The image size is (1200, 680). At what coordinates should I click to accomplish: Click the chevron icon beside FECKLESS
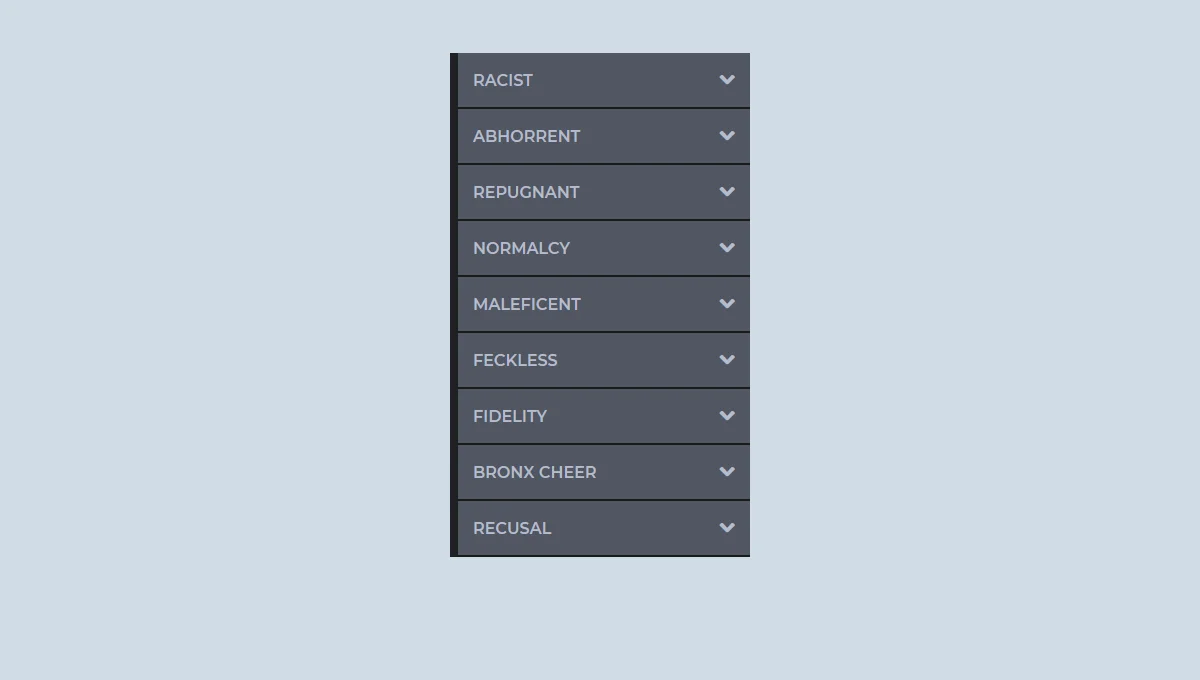(x=727, y=360)
